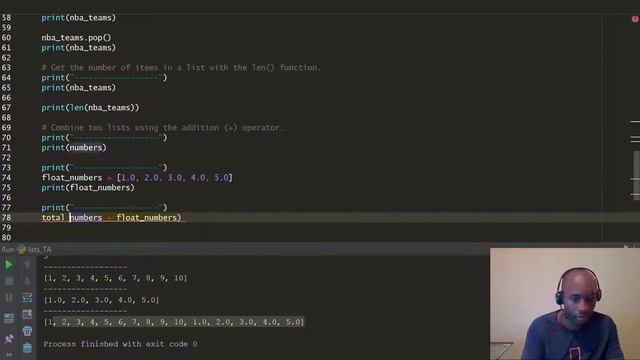Click the highlighted combined list output line
This screenshot has height=360, width=640.
pos(174,322)
